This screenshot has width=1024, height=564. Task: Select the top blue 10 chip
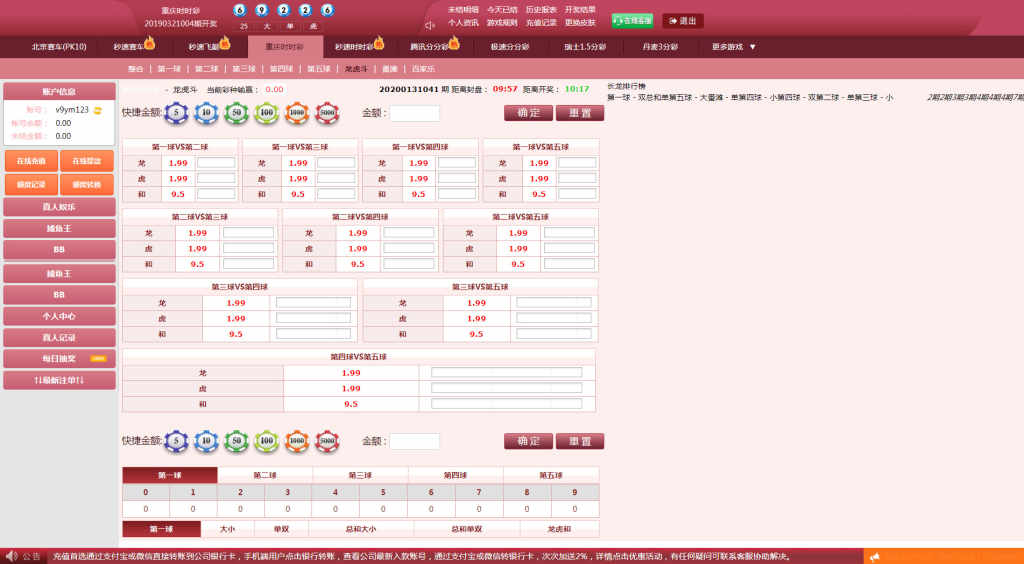click(206, 113)
